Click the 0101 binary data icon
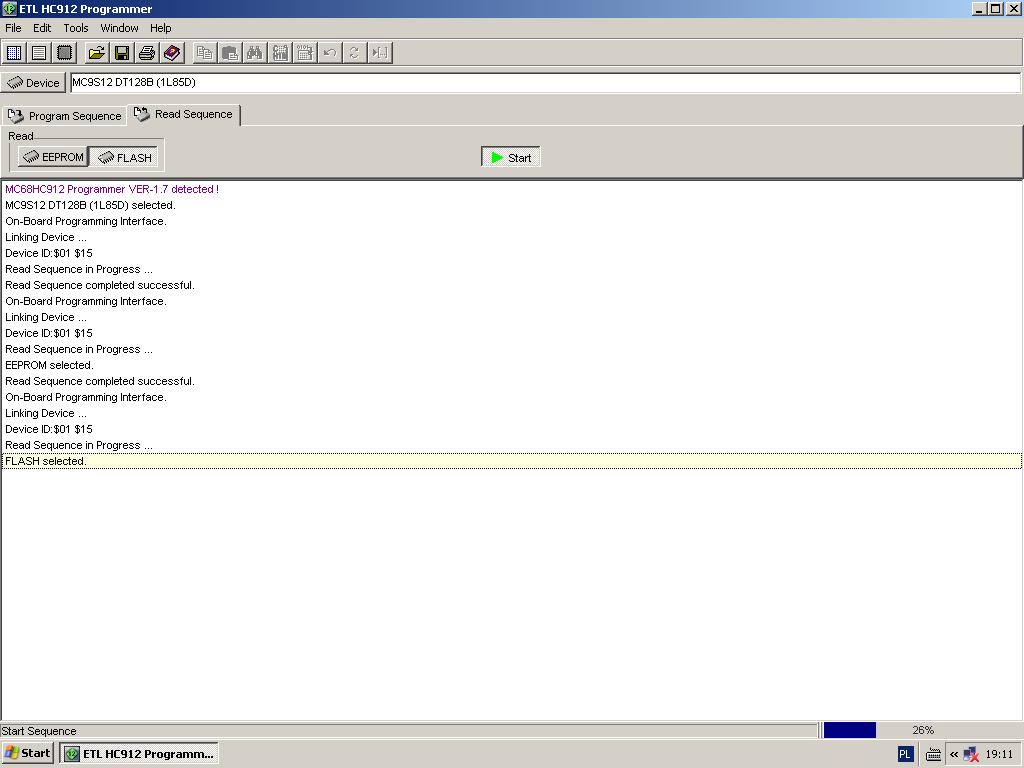The image size is (1024, 768). coord(305,53)
